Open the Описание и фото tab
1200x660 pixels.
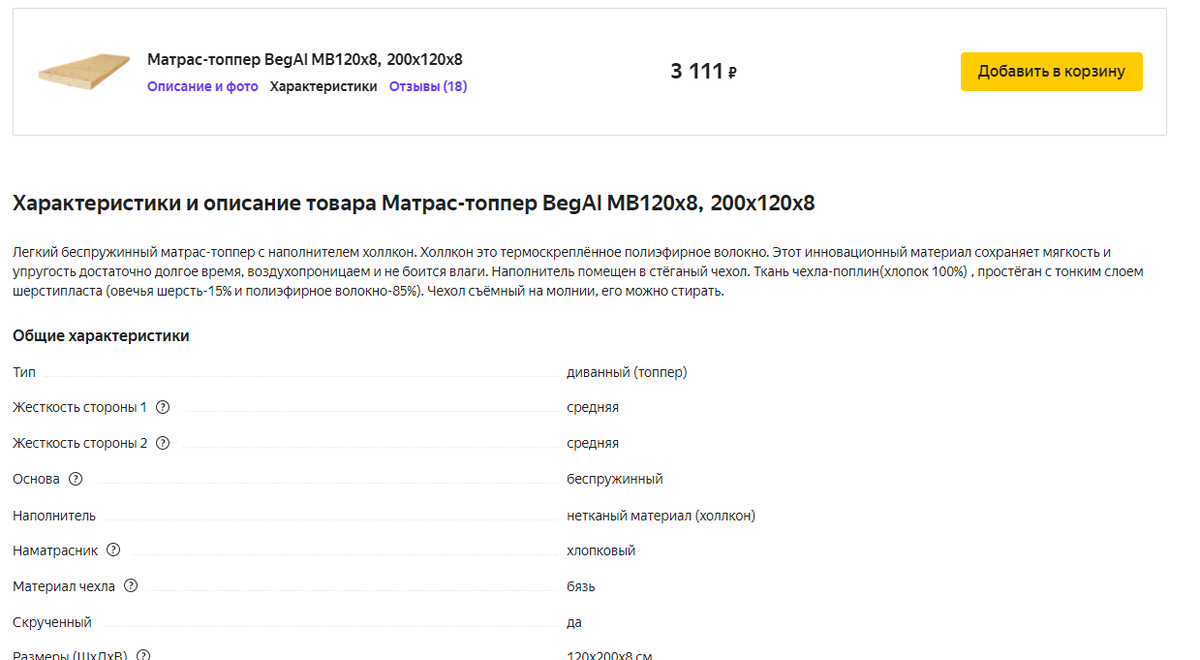tap(202, 86)
